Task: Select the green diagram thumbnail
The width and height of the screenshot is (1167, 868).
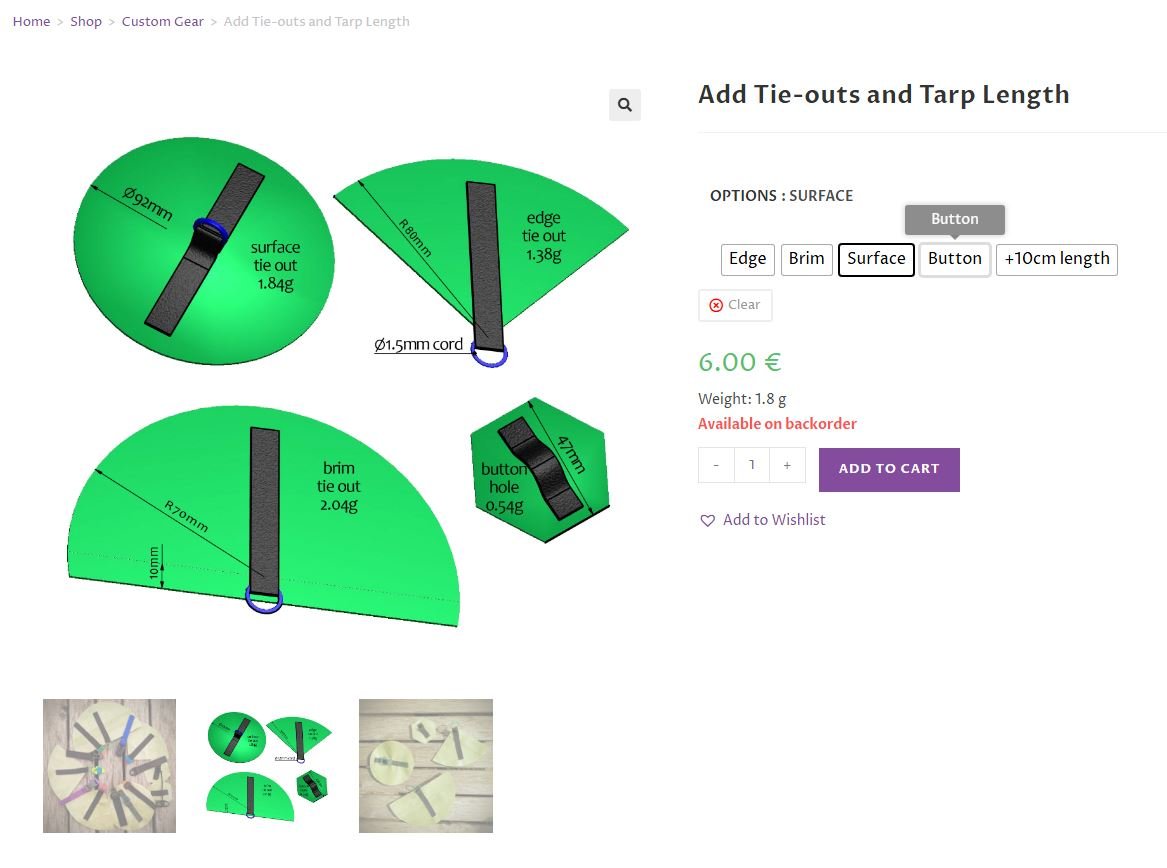Action: 268,766
